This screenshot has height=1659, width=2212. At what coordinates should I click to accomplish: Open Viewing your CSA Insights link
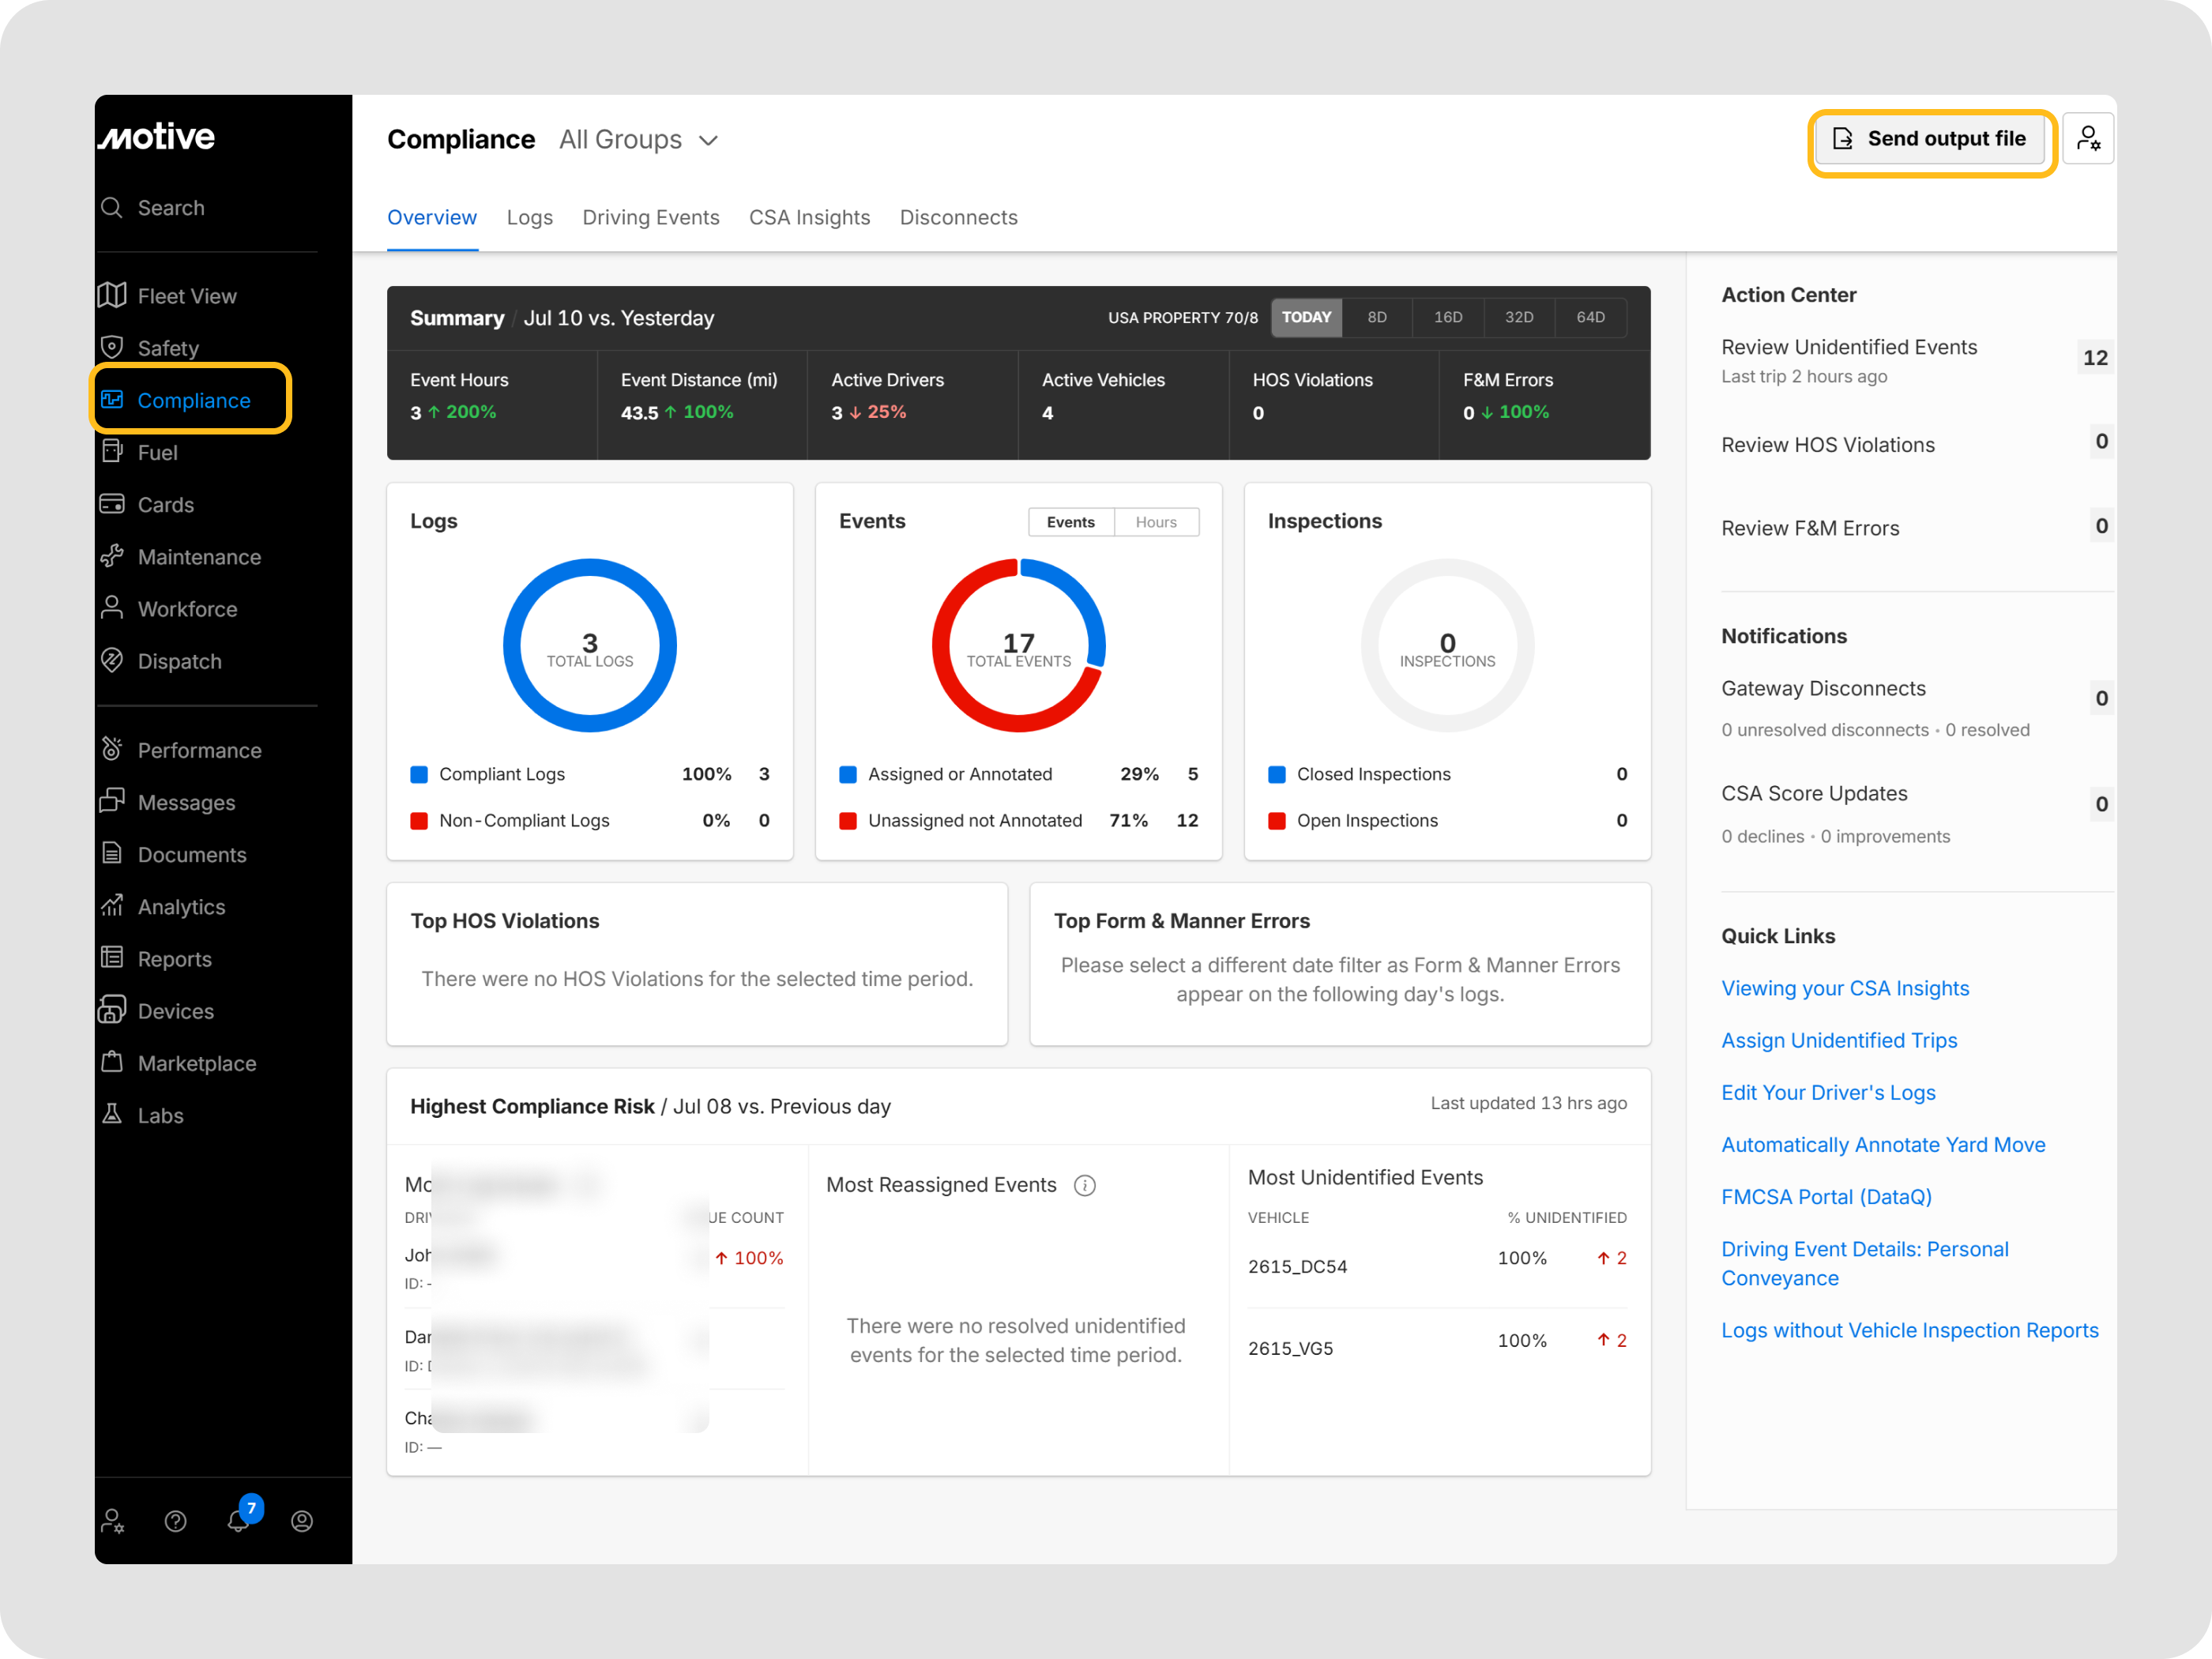[x=1845, y=988]
